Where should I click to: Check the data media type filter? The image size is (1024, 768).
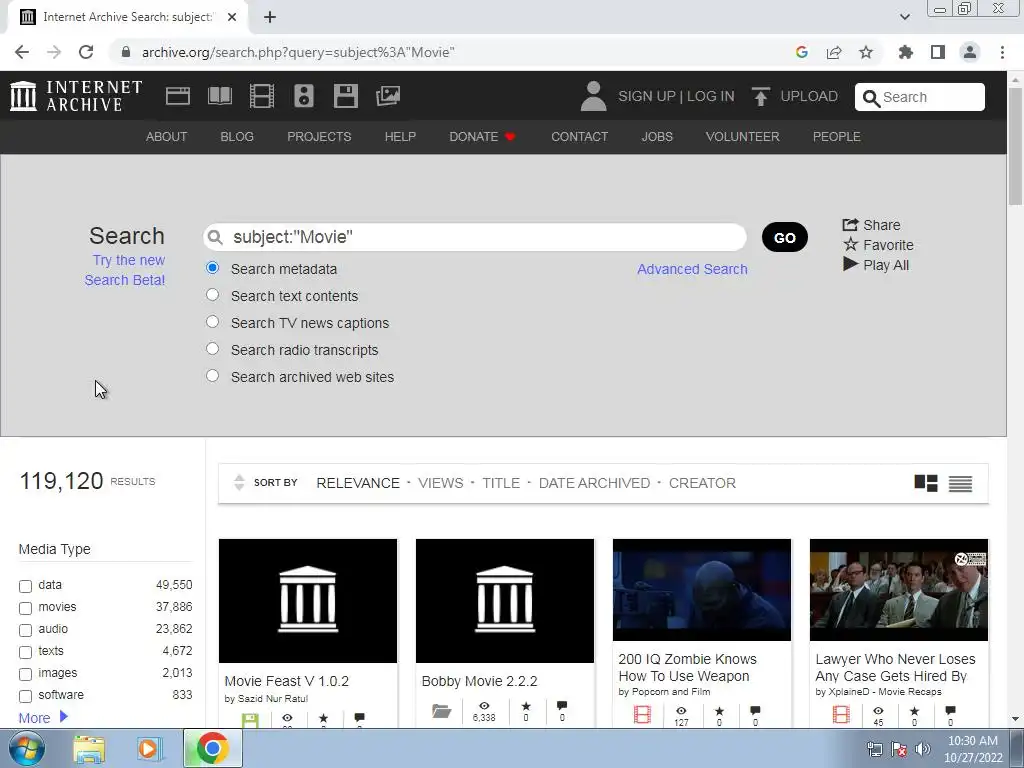[25, 586]
